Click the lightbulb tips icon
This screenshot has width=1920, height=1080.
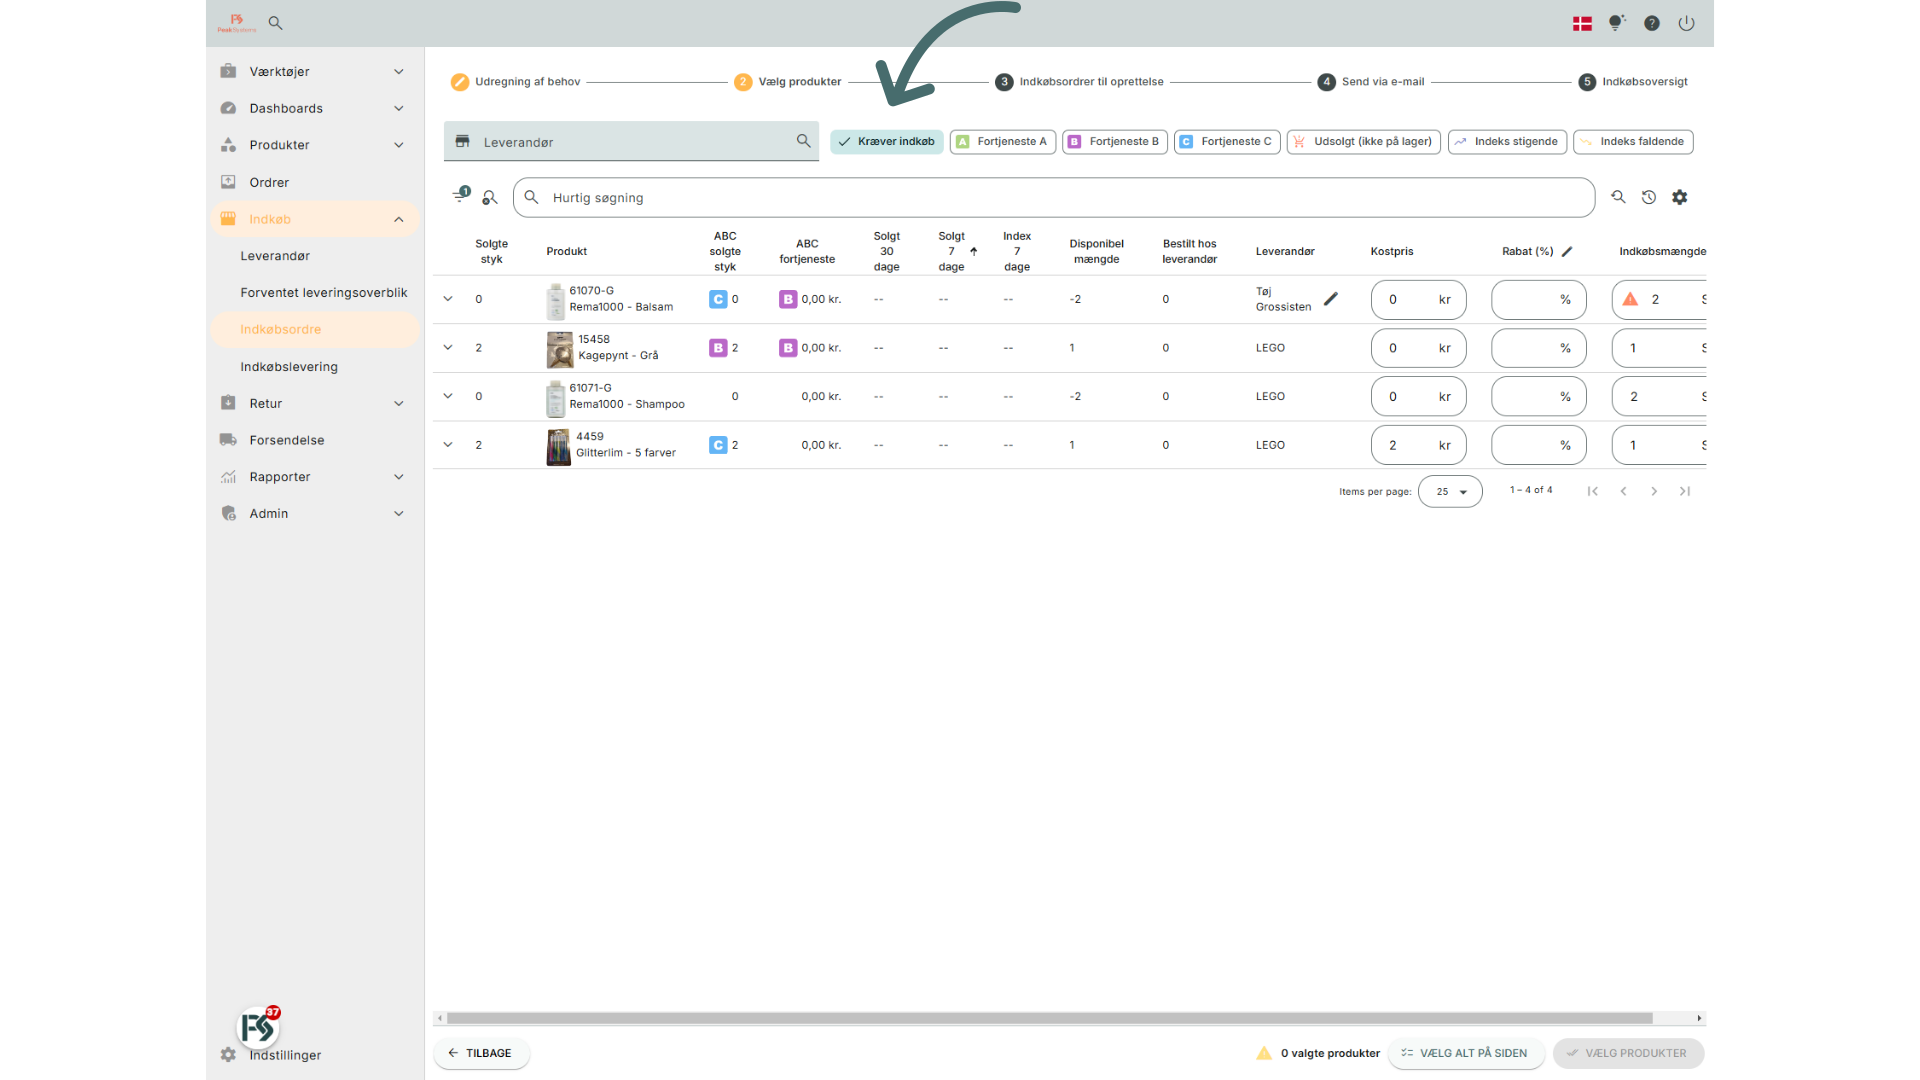click(x=1616, y=23)
